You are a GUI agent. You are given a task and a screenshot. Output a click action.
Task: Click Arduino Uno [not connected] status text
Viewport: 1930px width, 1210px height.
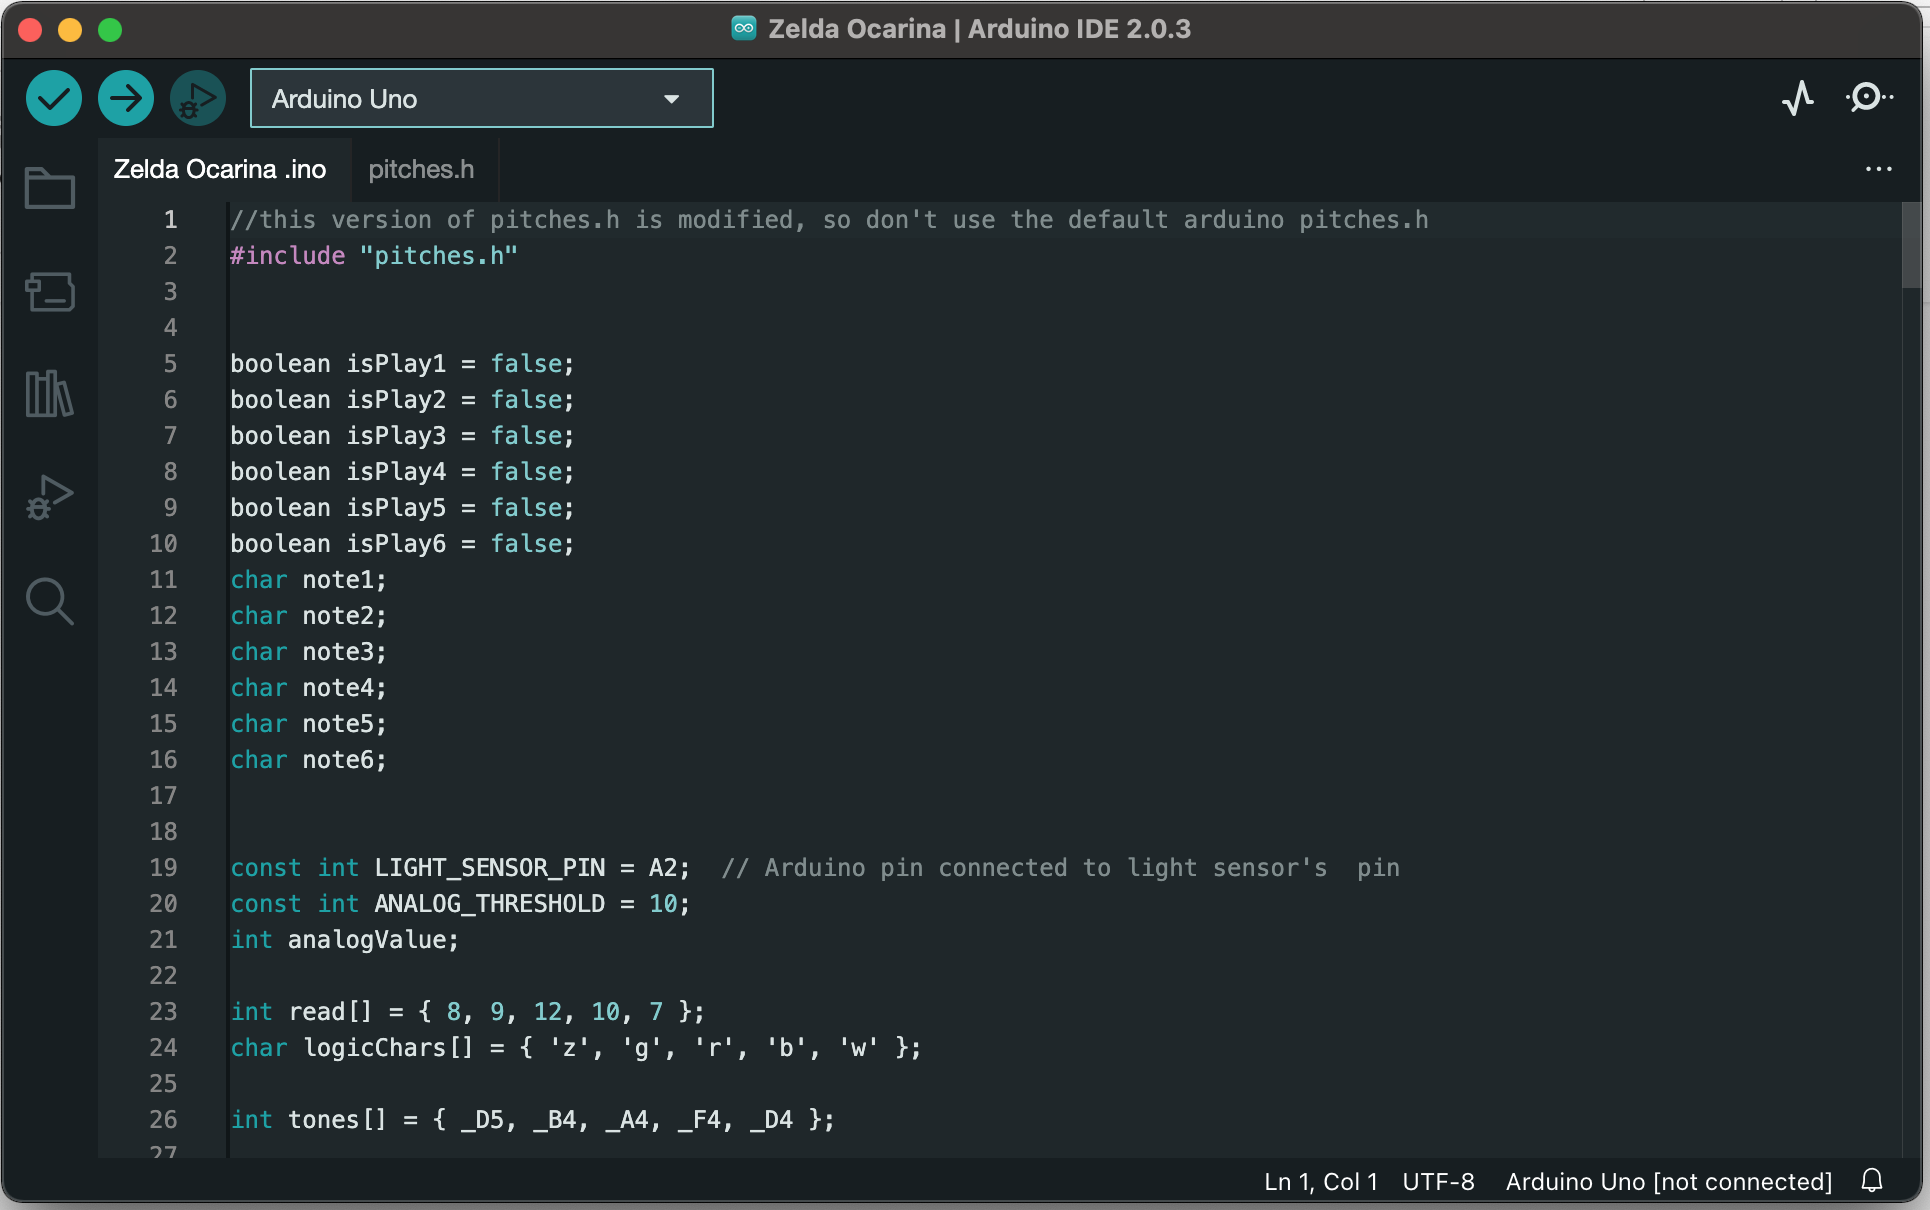(1668, 1181)
